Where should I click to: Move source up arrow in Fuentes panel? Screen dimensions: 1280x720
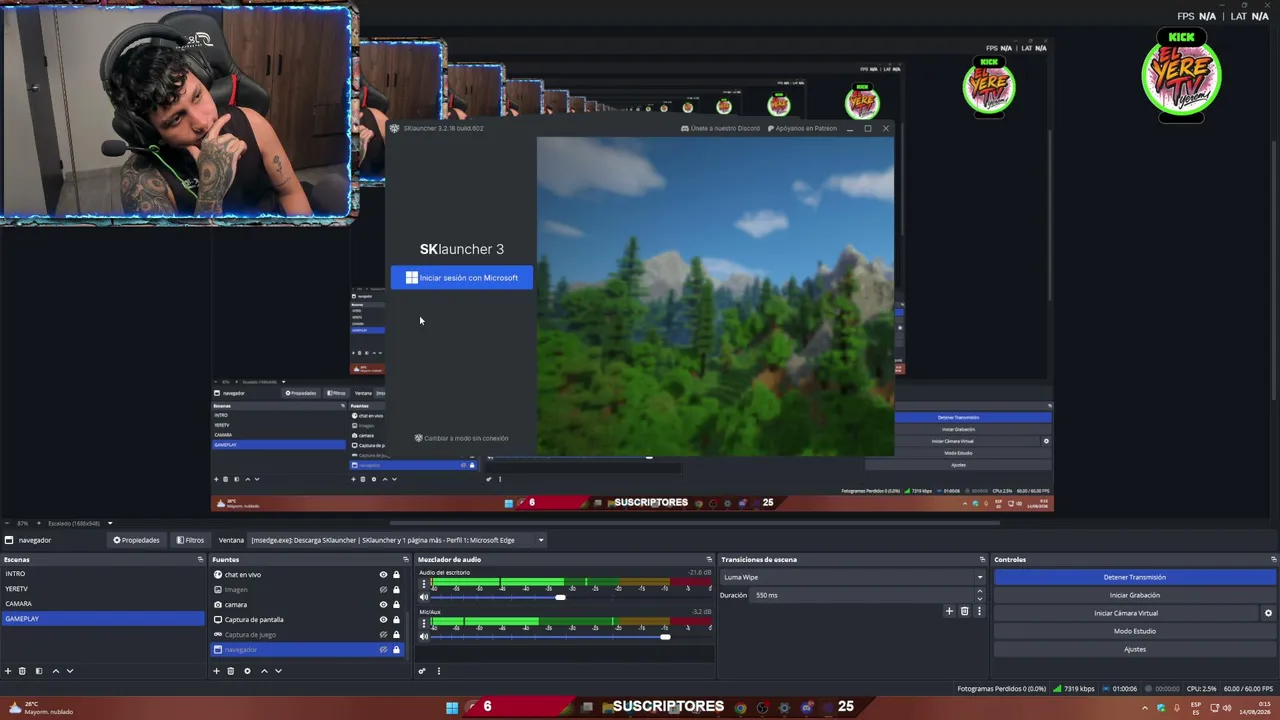point(264,671)
